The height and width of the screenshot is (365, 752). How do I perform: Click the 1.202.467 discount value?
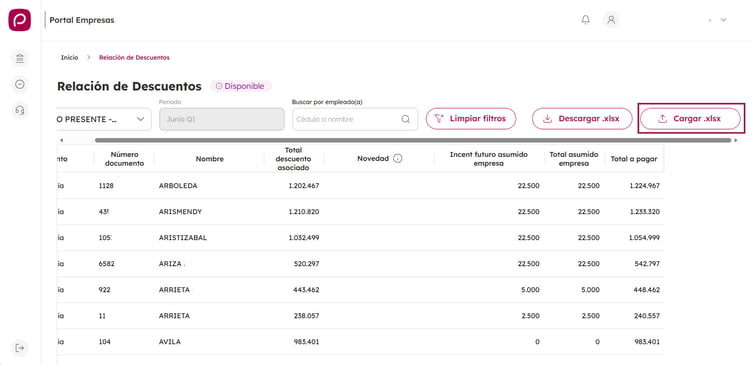coord(304,186)
